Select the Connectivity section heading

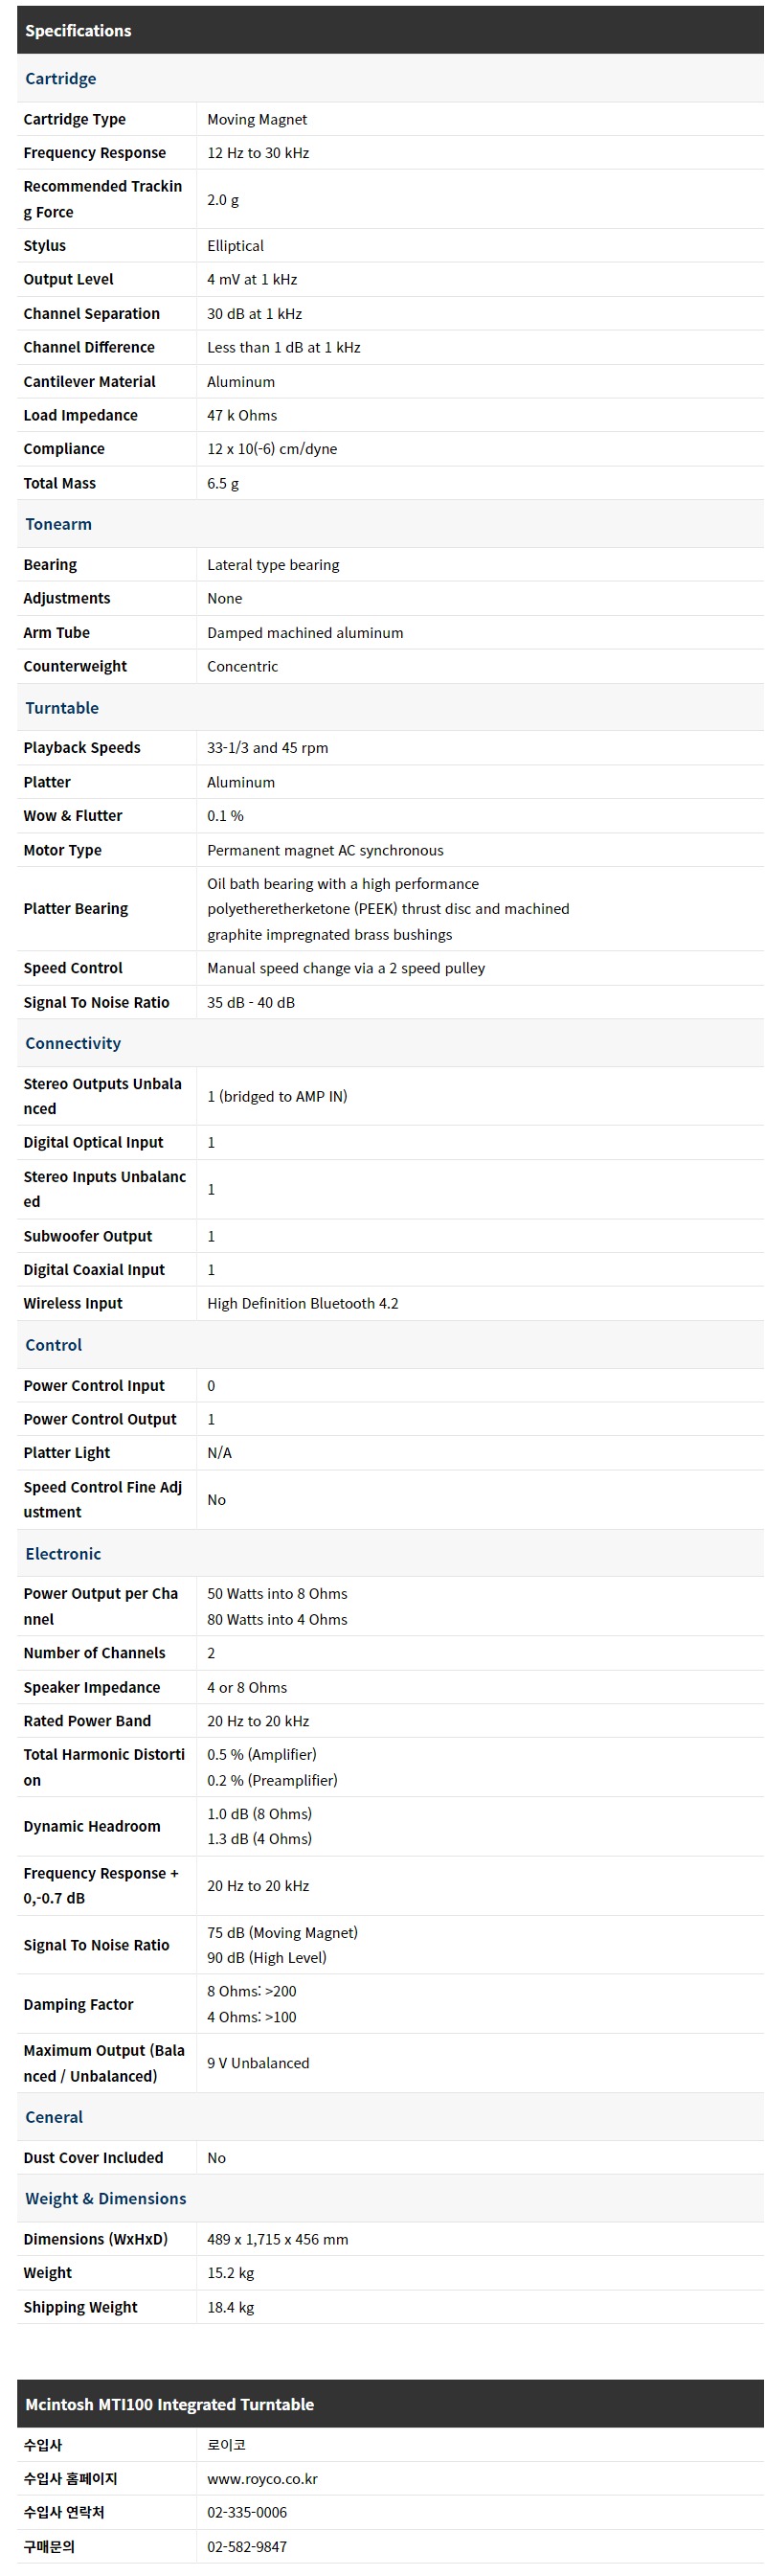point(73,1043)
